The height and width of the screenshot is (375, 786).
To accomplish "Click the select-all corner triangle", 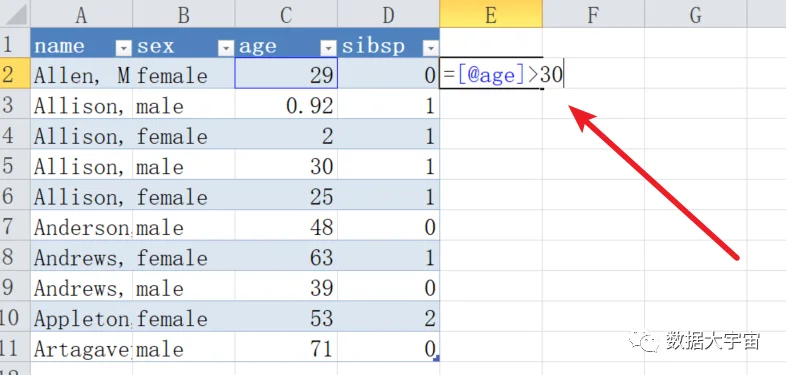I will [x=15, y=15].
